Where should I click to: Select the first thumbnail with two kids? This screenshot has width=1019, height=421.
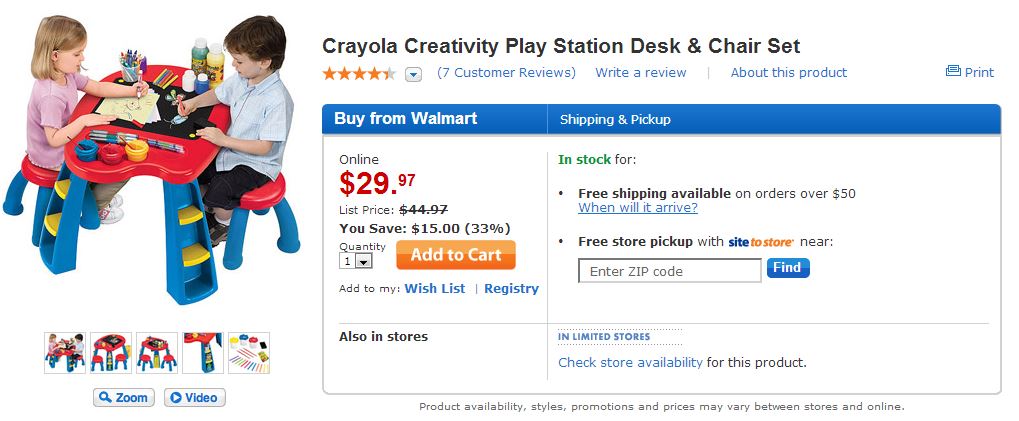pos(65,353)
